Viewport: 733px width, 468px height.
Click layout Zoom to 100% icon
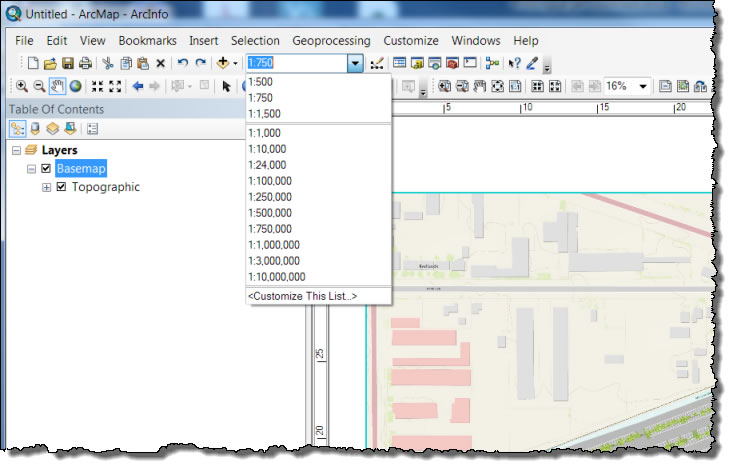click(x=515, y=86)
